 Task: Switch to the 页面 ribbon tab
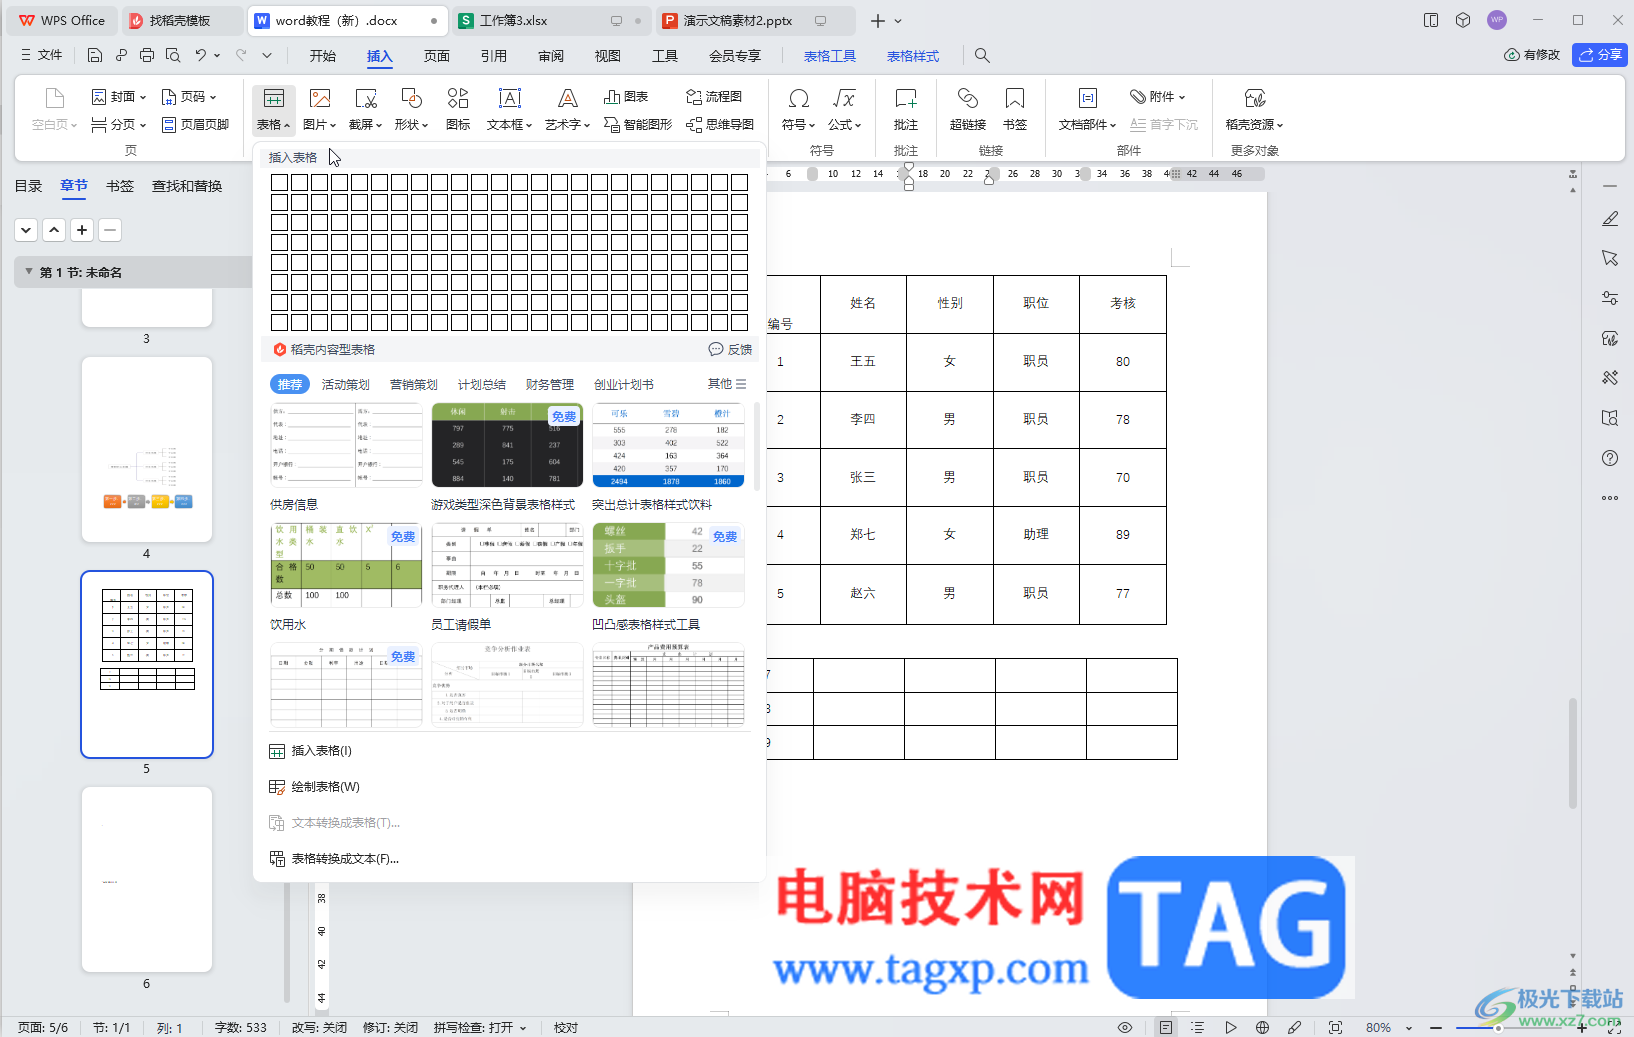coord(437,56)
